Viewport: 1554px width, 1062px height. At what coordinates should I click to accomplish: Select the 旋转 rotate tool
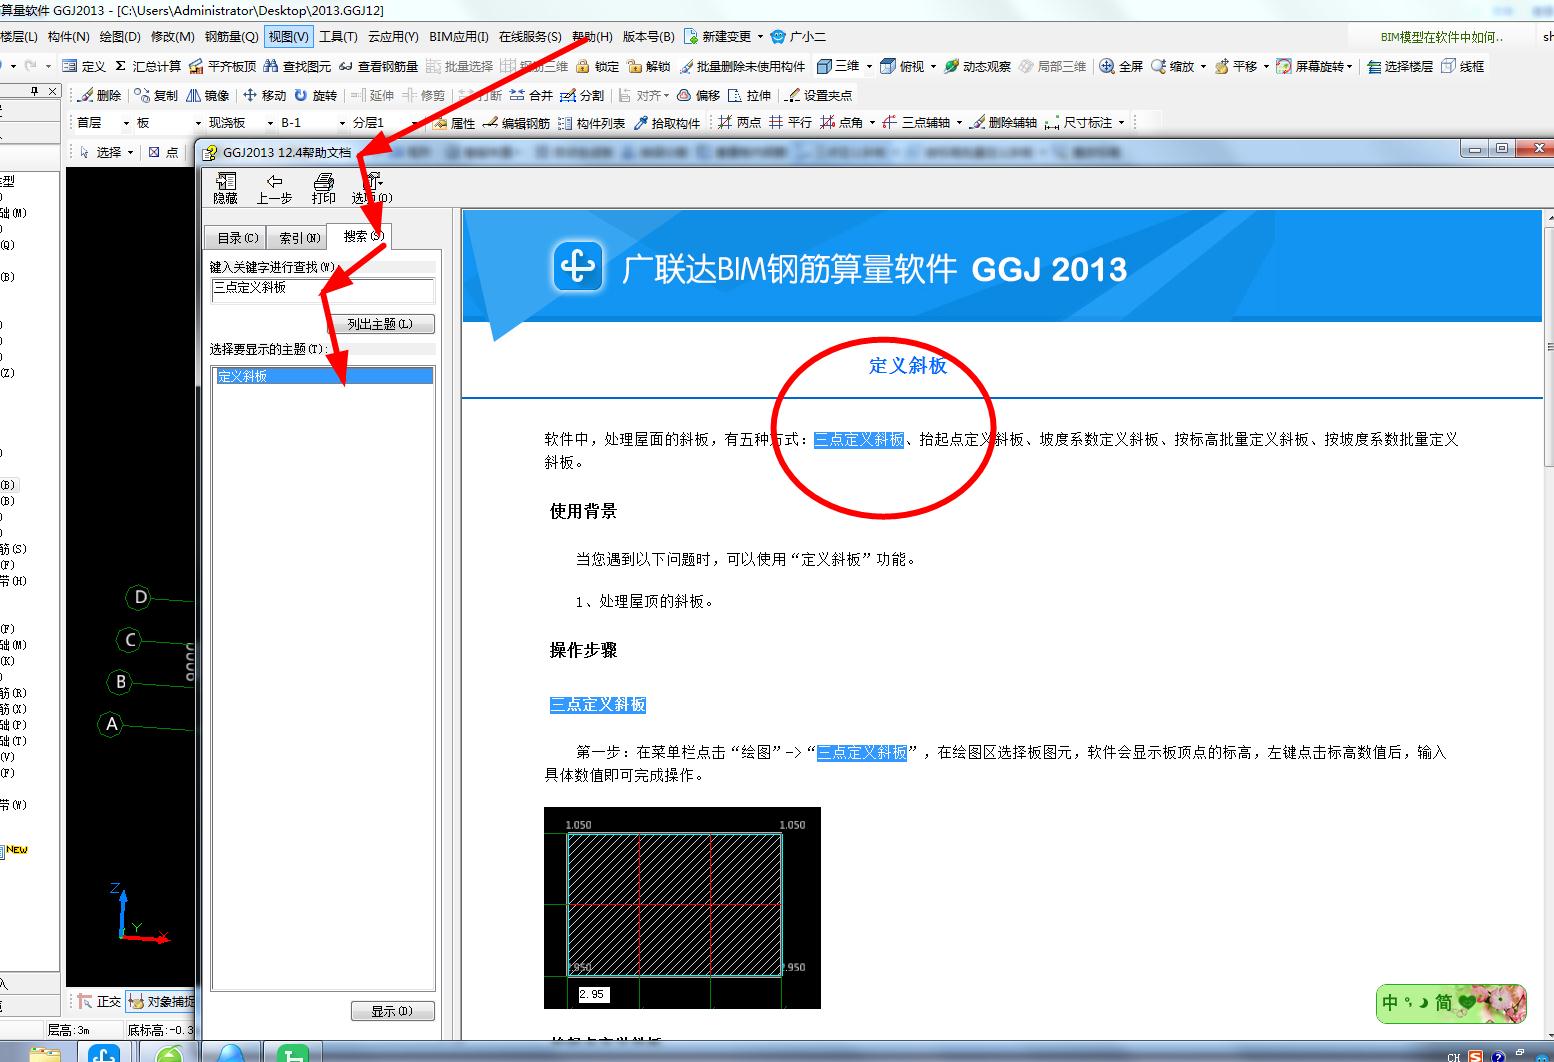point(316,95)
